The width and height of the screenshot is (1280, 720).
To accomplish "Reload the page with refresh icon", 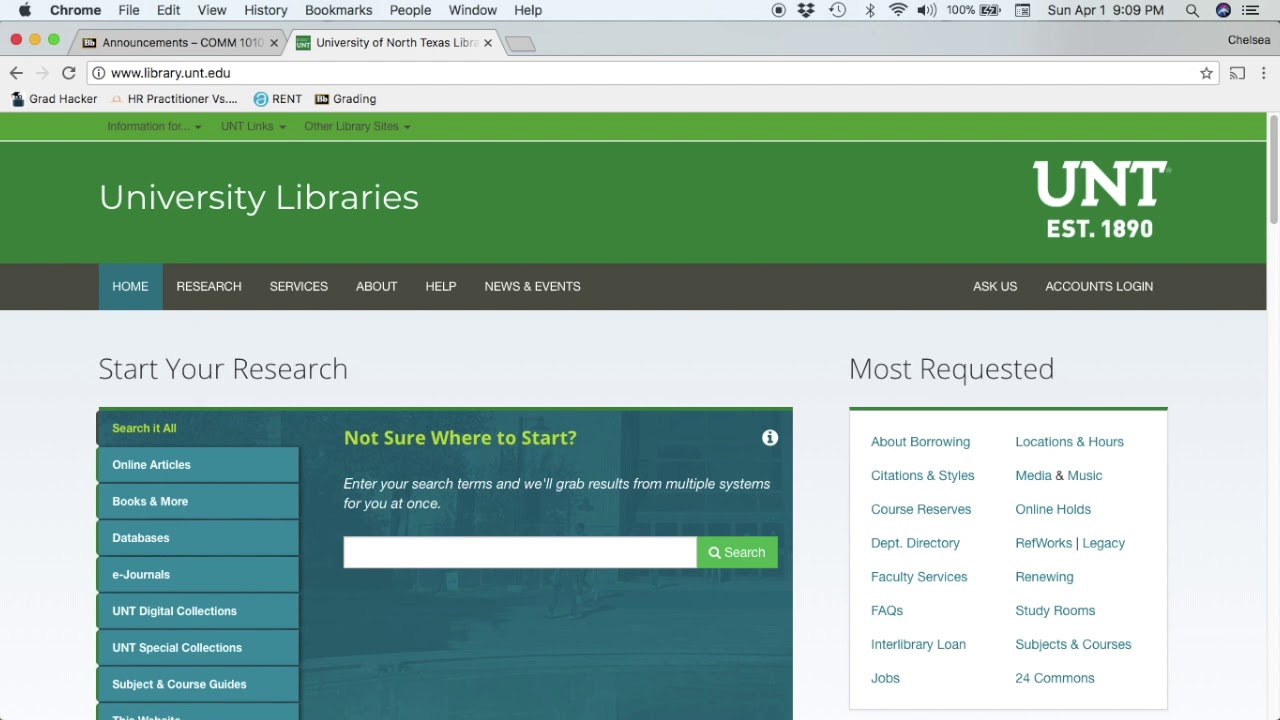I will click(68, 73).
